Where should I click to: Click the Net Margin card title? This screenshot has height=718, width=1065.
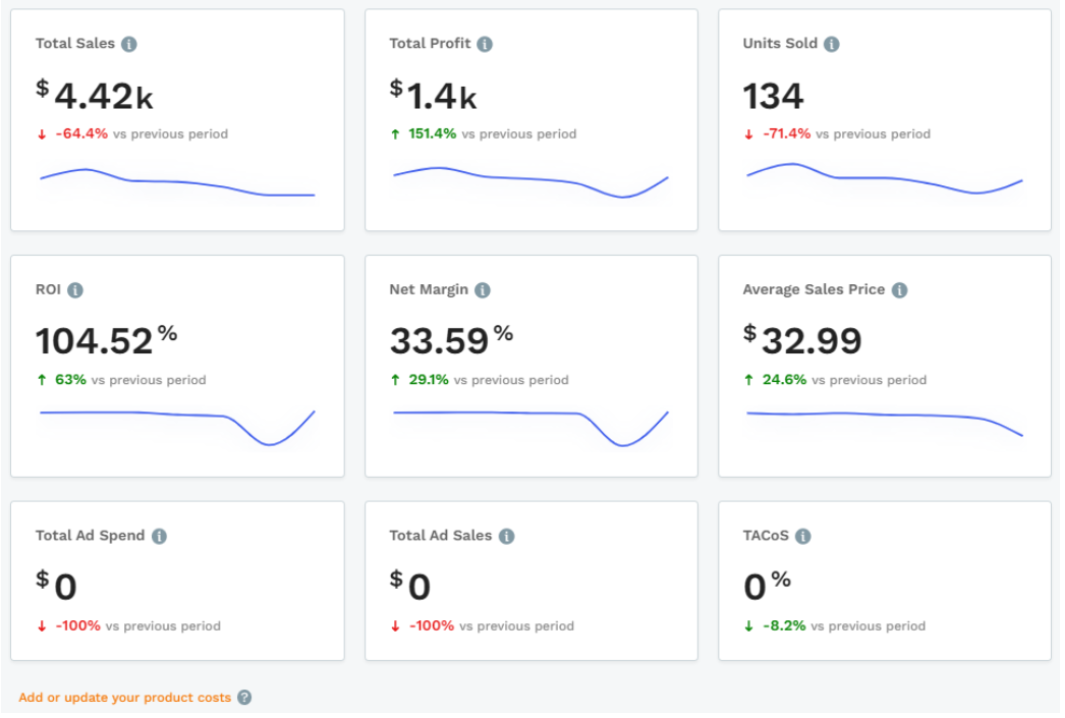[429, 290]
